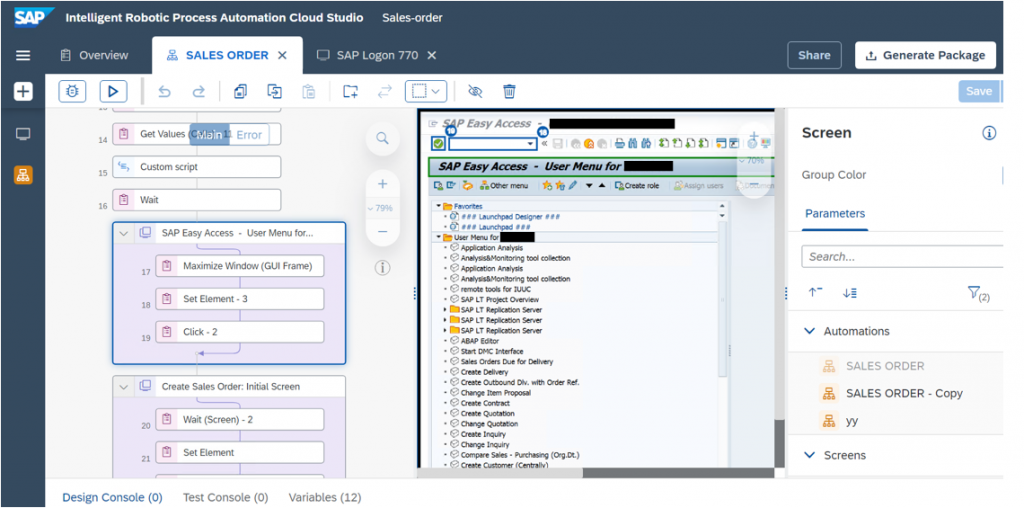Select the Custom script step
Screen dimensions: 1024x508
[197, 167]
